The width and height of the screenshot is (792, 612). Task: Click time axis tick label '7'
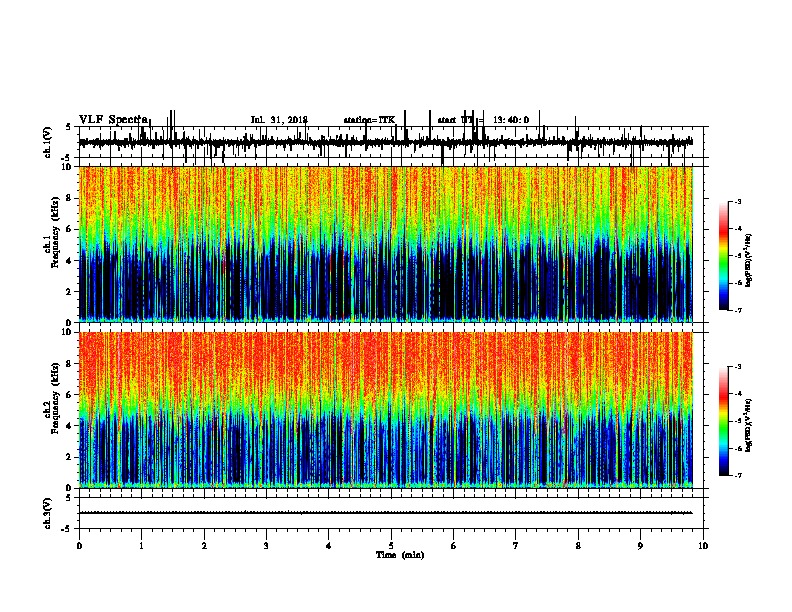516,546
